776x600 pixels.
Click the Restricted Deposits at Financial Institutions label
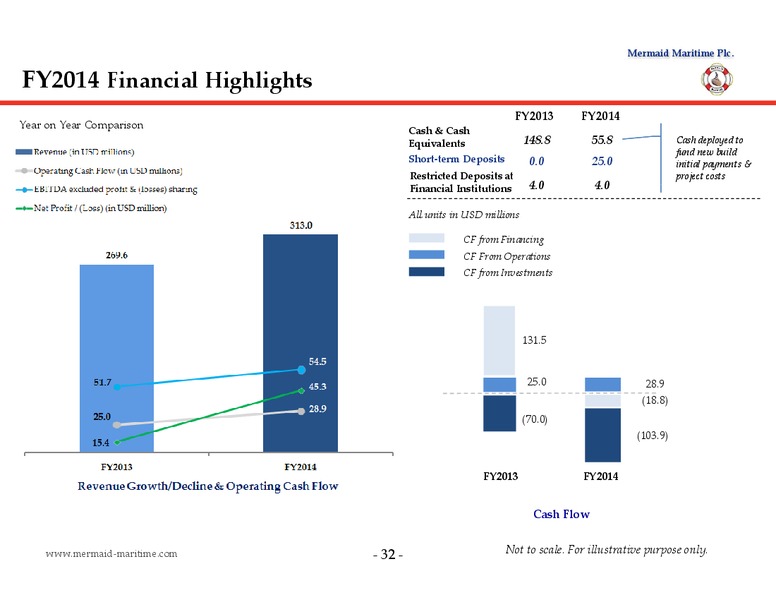point(461,182)
